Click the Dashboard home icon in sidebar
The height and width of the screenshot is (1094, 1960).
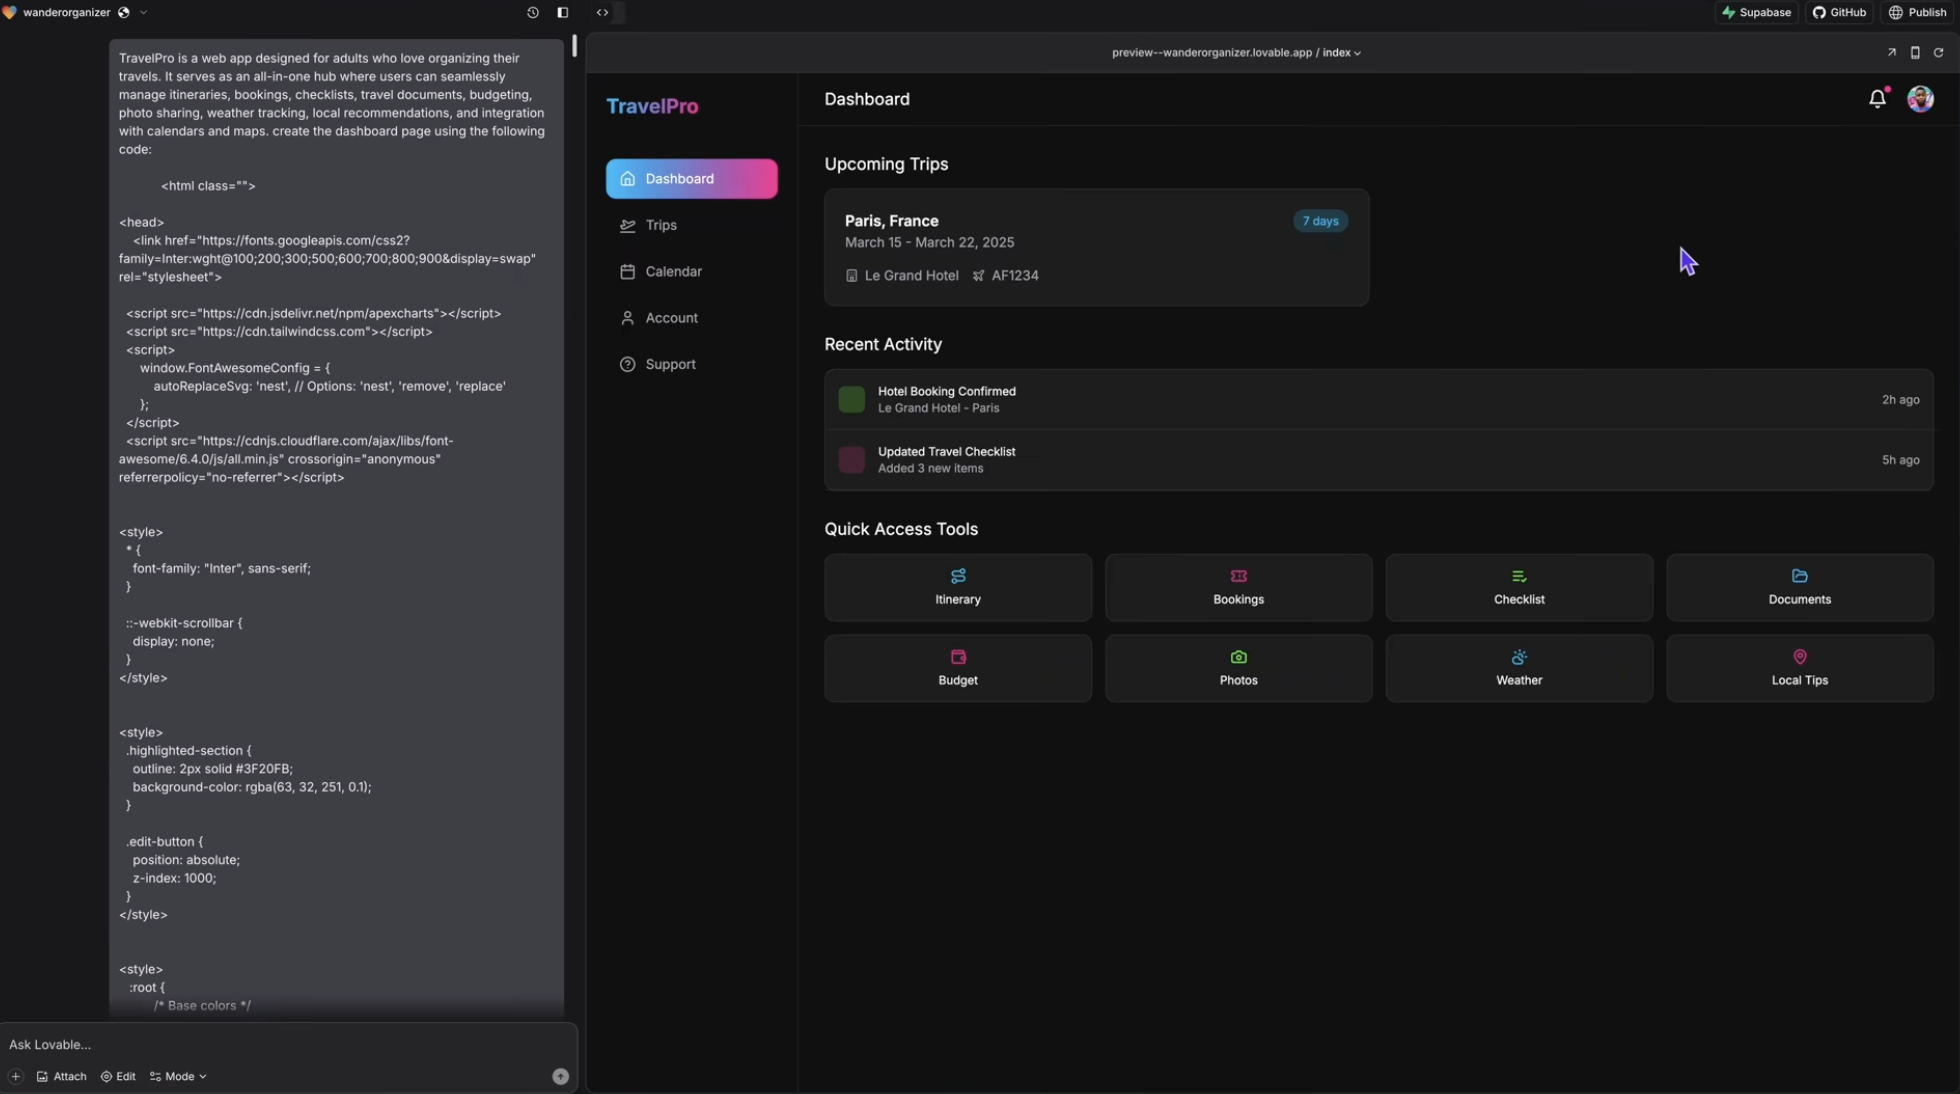point(627,179)
